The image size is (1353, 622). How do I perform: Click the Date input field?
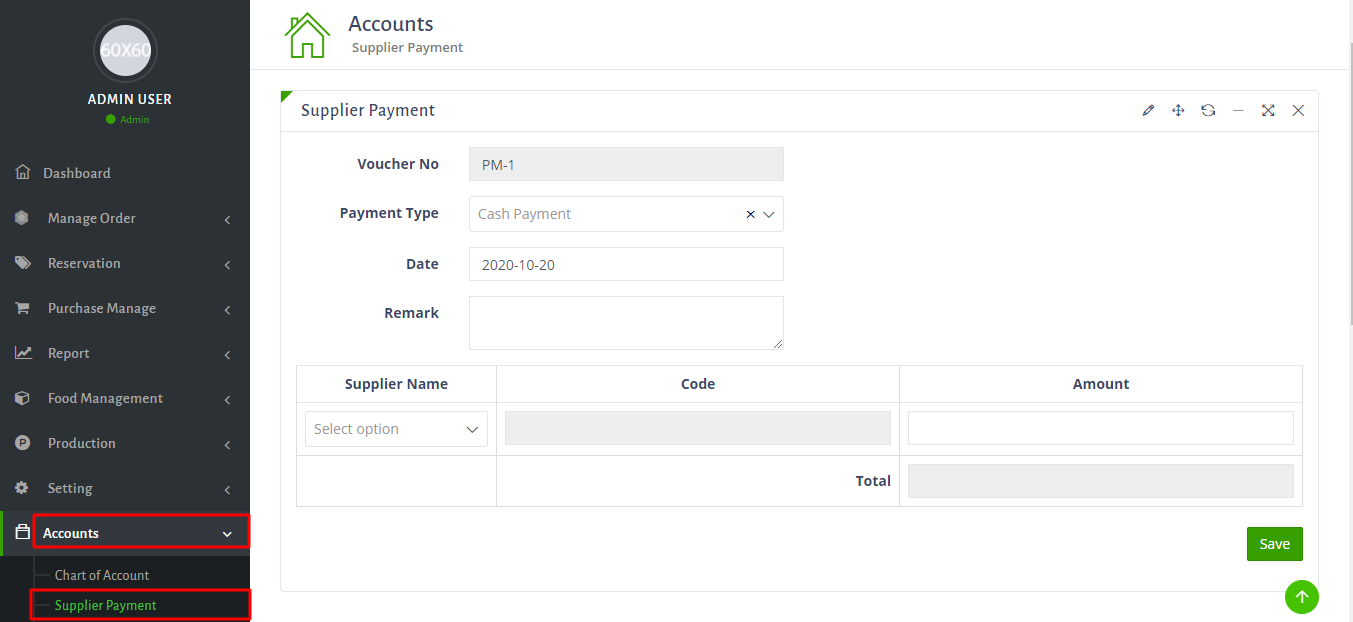coord(625,264)
